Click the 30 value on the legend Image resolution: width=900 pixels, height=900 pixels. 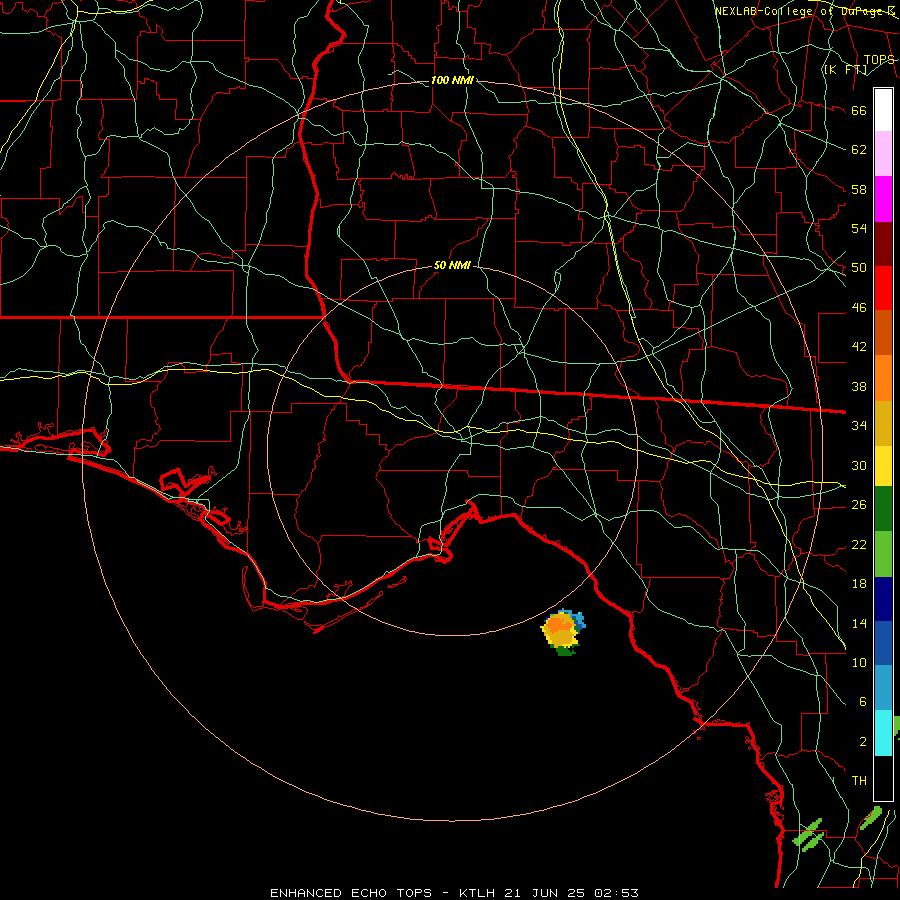(x=859, y=465)
